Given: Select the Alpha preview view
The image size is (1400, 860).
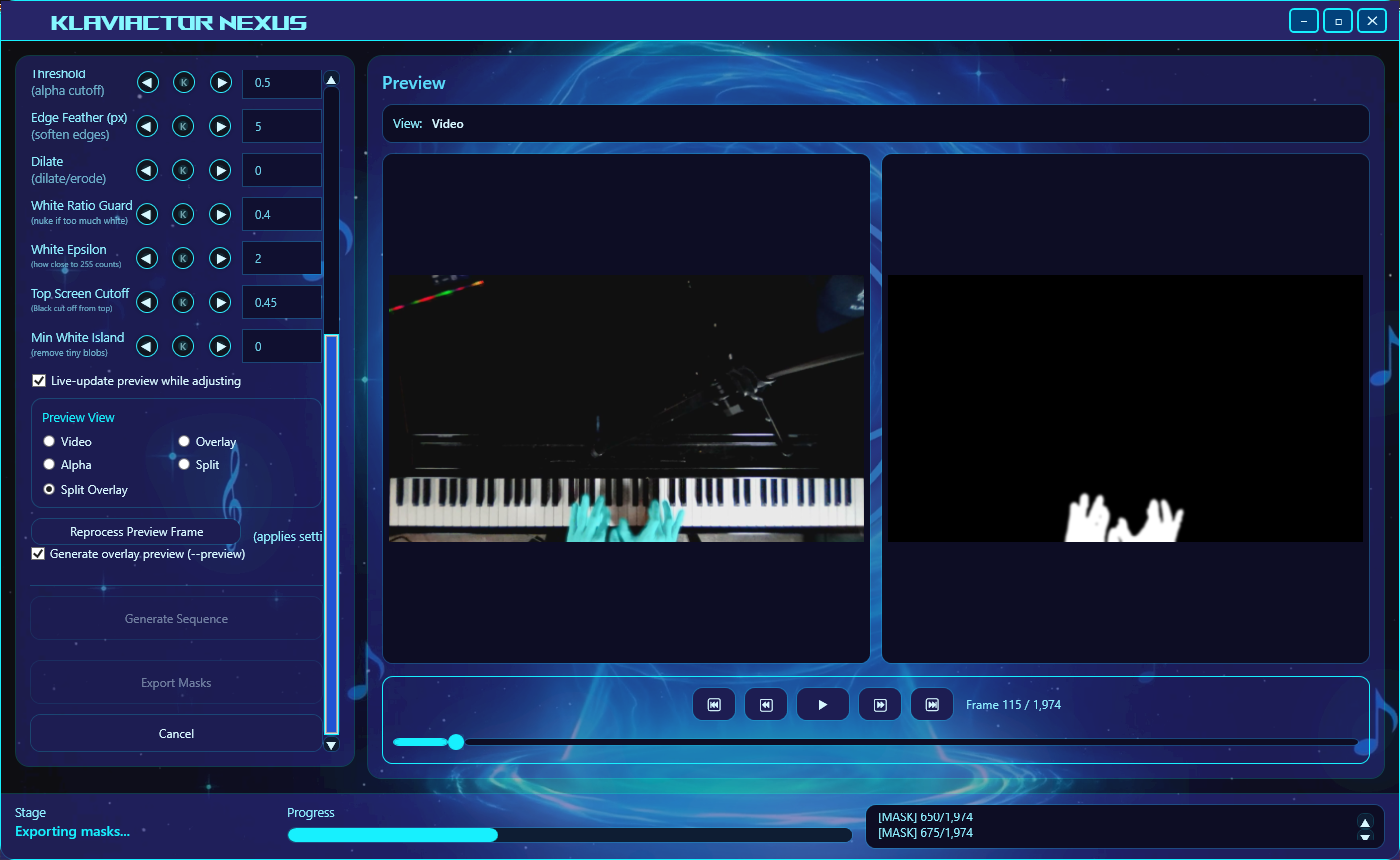Looking at the screenshot, I should pyautogui.click(x=48, y=464).
